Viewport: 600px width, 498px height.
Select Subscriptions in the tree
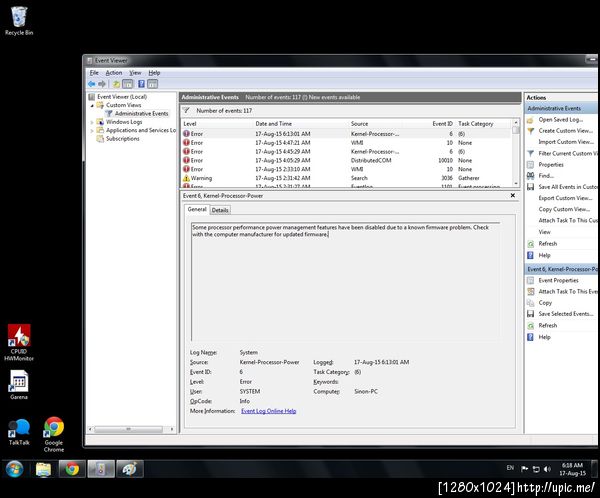tap(122, 139)
